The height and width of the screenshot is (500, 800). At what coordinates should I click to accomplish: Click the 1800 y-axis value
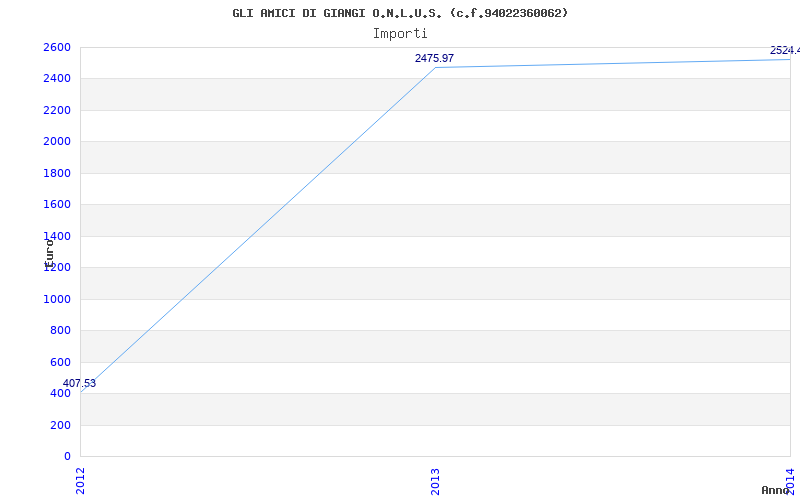pos(57,173)
